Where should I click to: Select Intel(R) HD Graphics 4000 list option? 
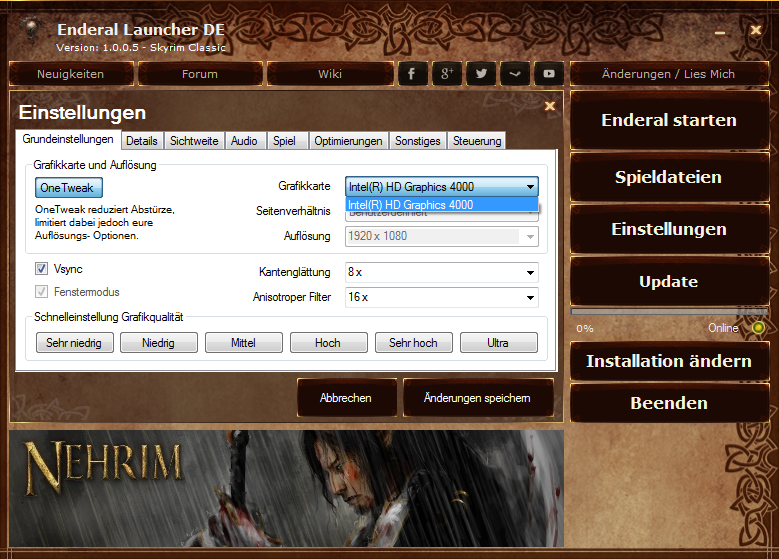[441, 205]
